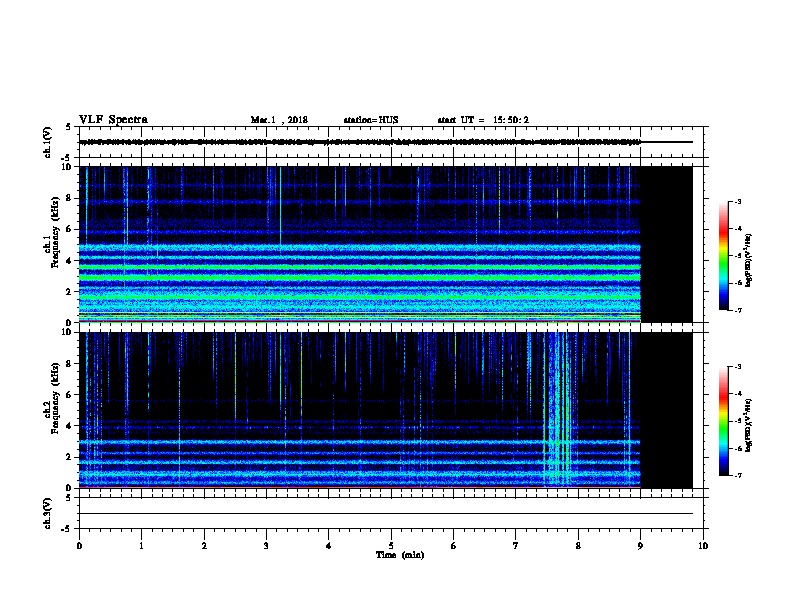Screen dimensions: 792x612
Task: Click time axis tick label "7"
Action: coord(516,546)
